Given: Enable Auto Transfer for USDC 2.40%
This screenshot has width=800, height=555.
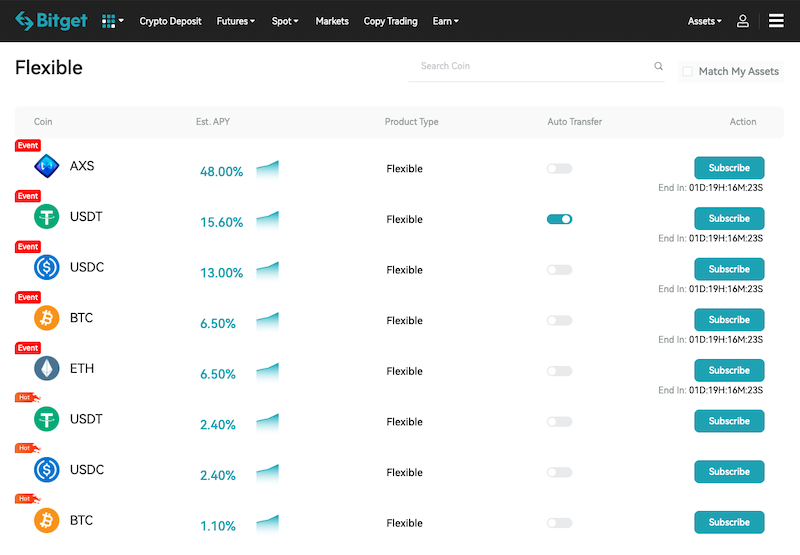Looking at the screenshot, I should (559, 472).
